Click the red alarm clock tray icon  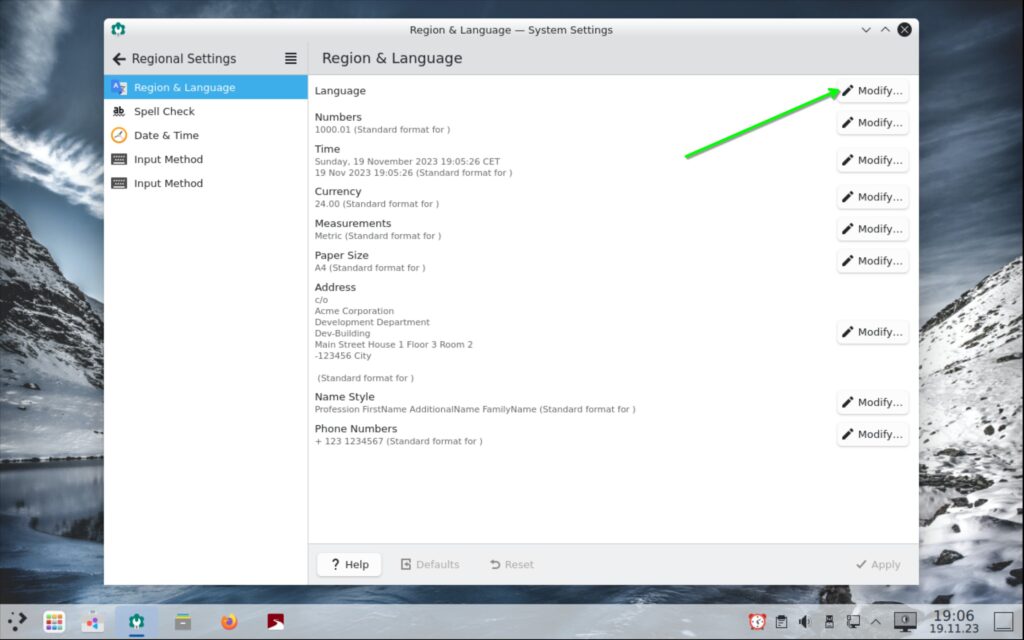click(758, 622)
